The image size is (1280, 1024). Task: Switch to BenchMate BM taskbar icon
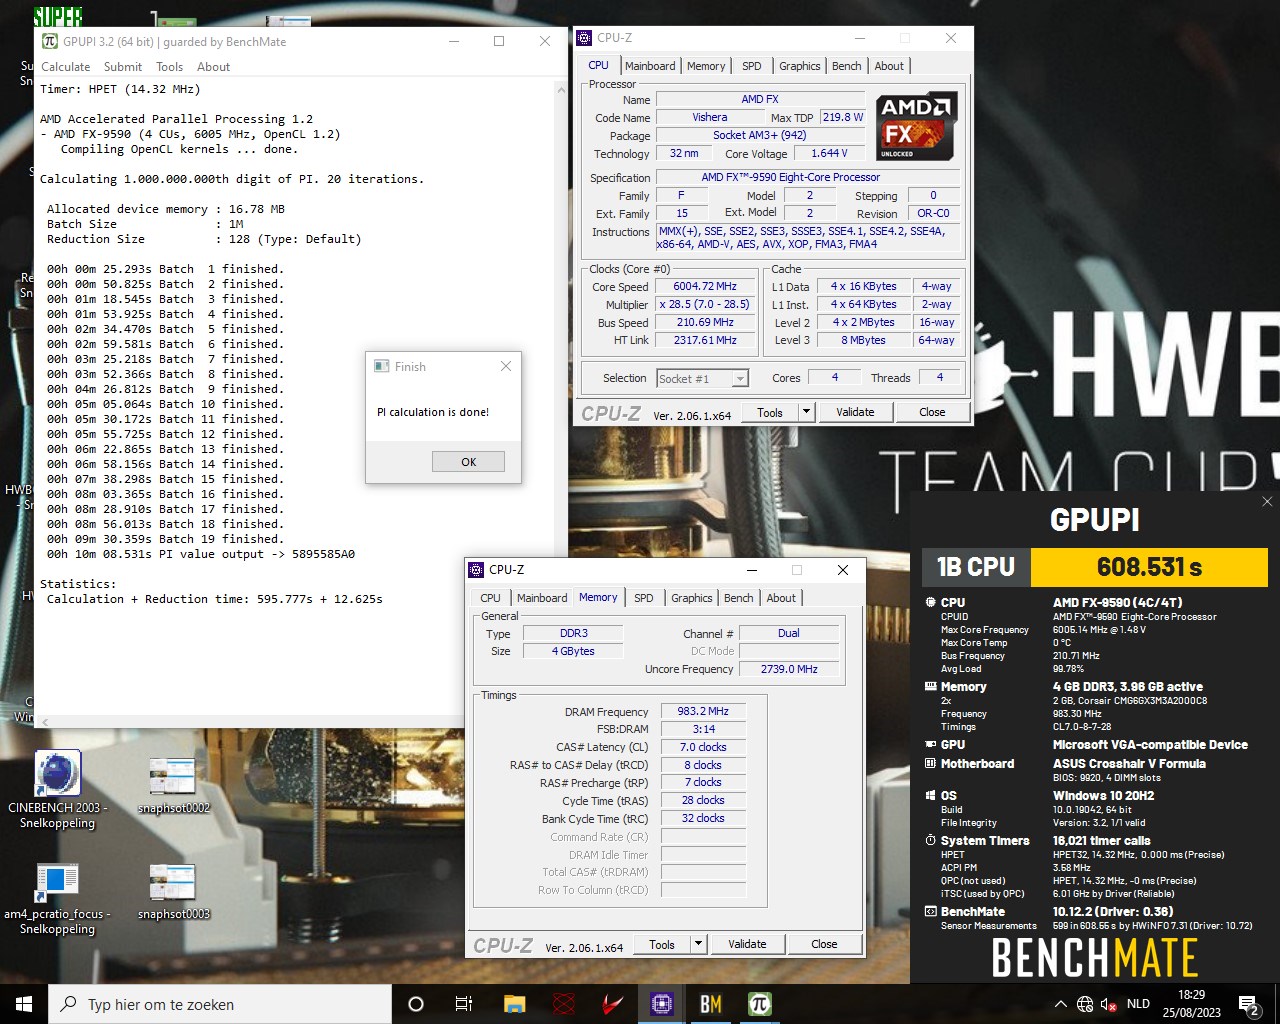711,1004
